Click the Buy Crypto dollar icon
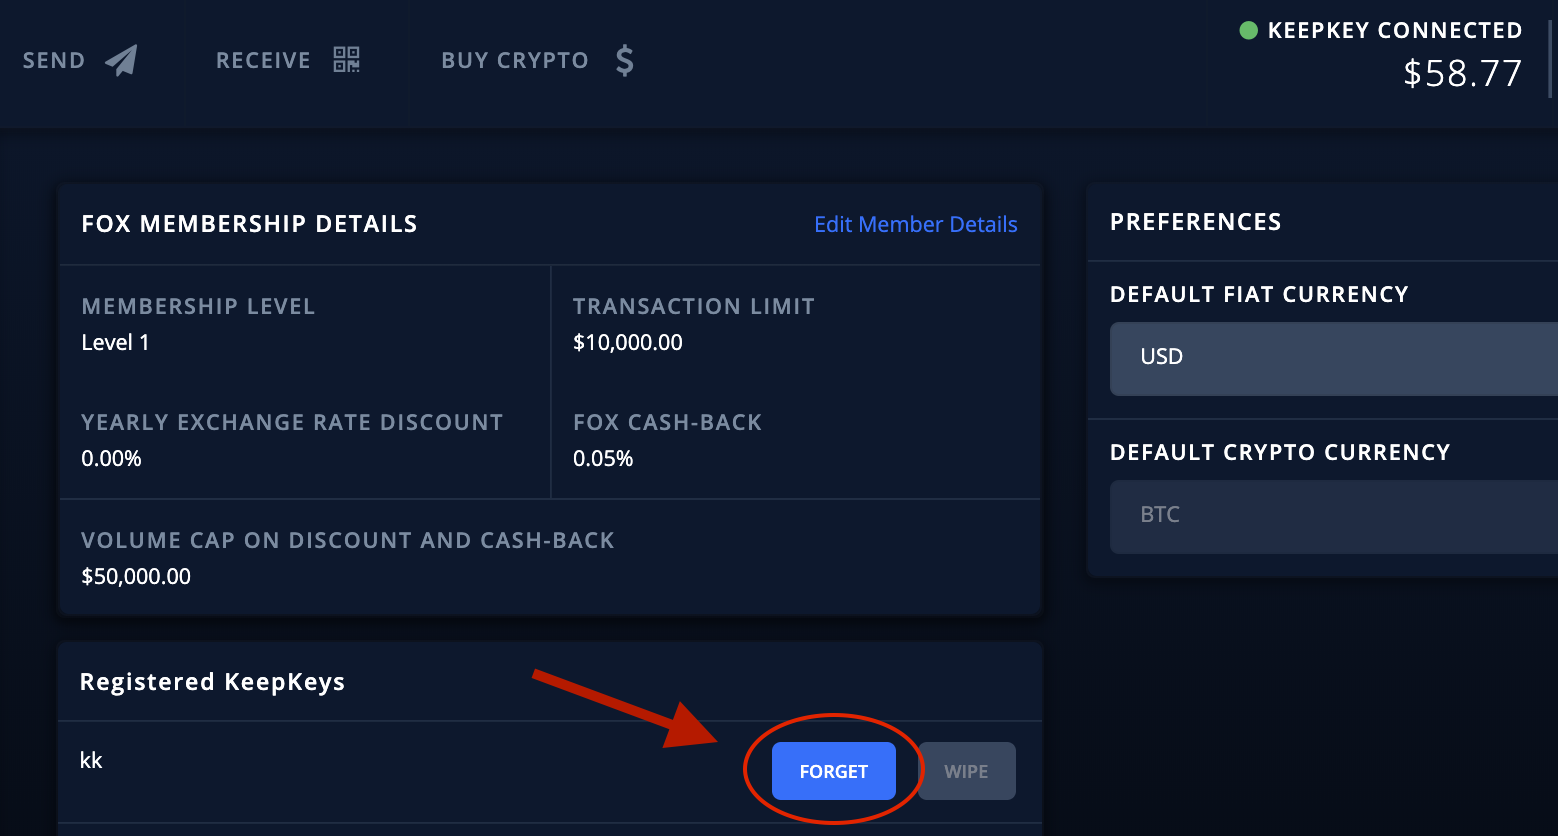Screen dimensions: 1558x836 tap(624, 61)
